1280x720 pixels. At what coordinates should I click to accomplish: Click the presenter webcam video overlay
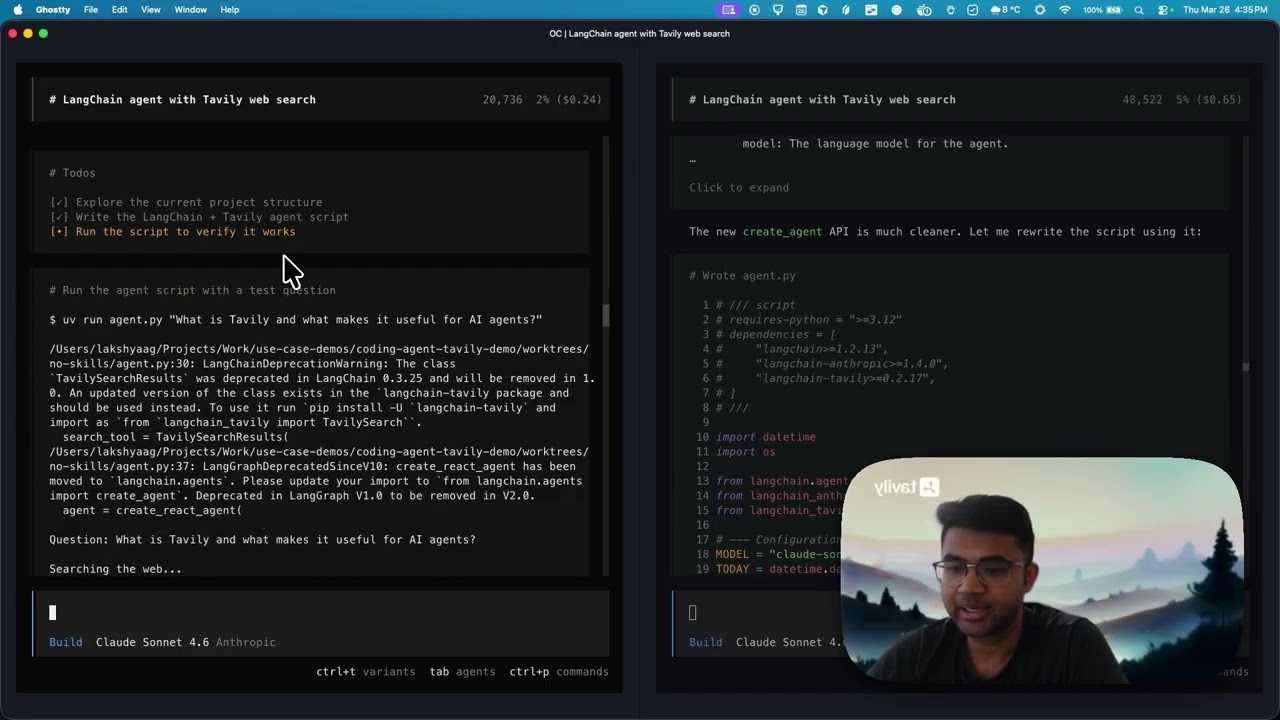click(1041, 572)
